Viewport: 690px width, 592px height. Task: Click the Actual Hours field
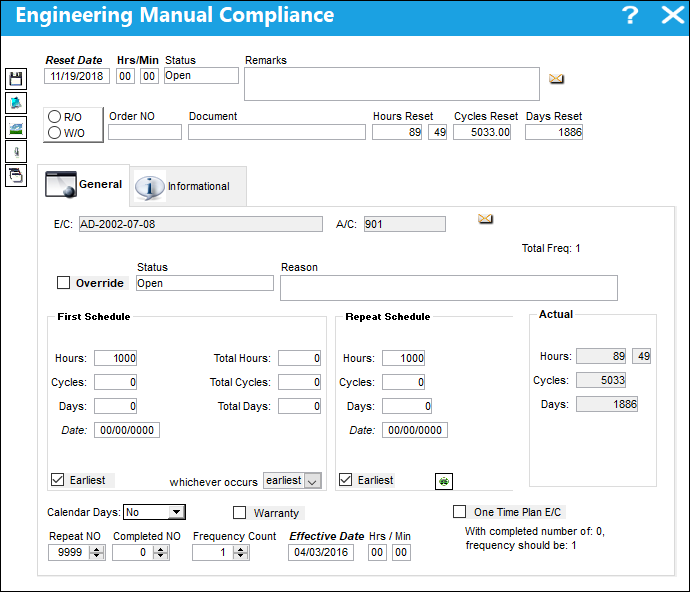pyautogui.click(x=601, y=356)
